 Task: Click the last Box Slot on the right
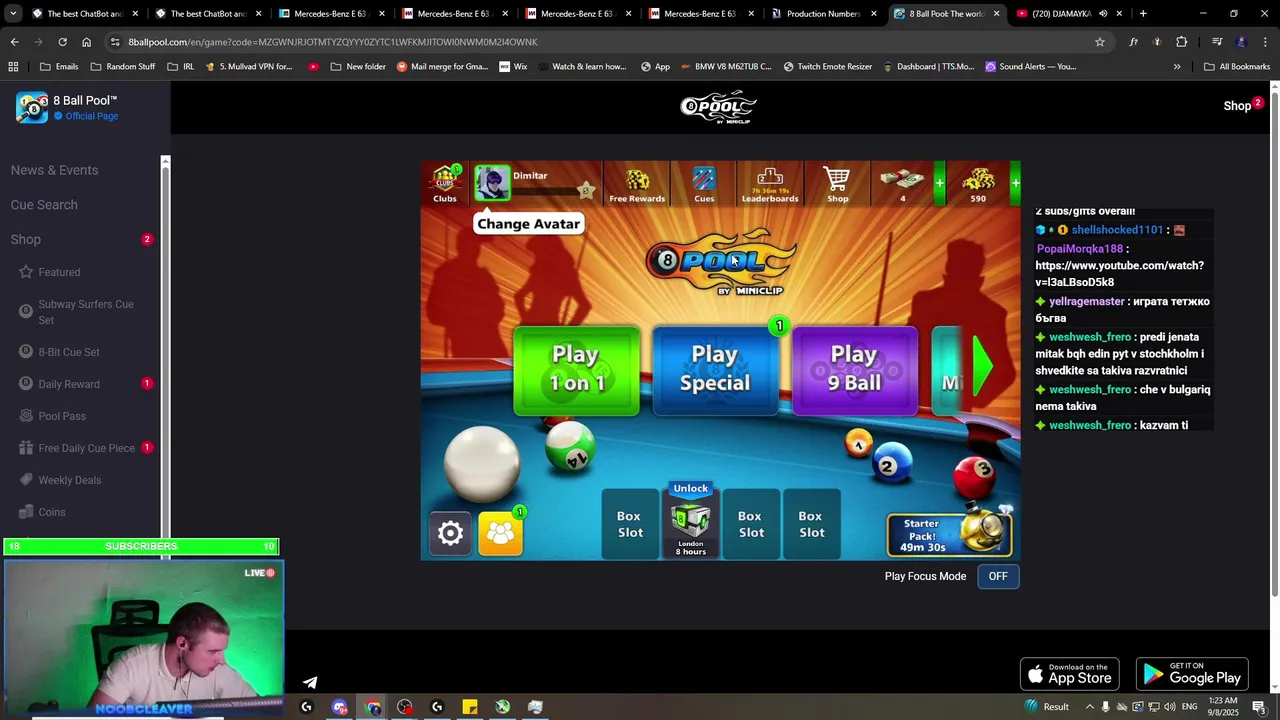point(811,524)
